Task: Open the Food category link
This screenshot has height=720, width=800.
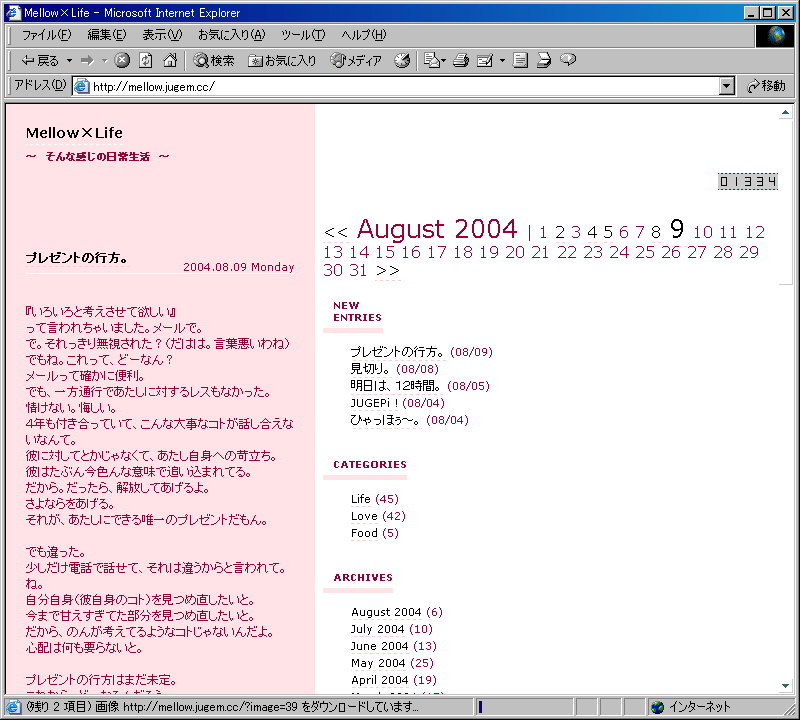Action: pos(364,533)
